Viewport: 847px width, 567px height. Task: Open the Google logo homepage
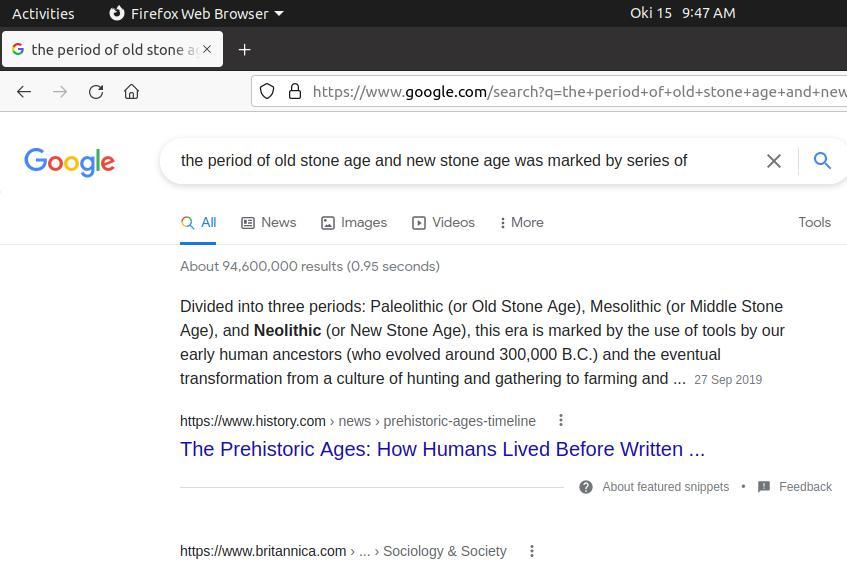(x=69, y=162)
